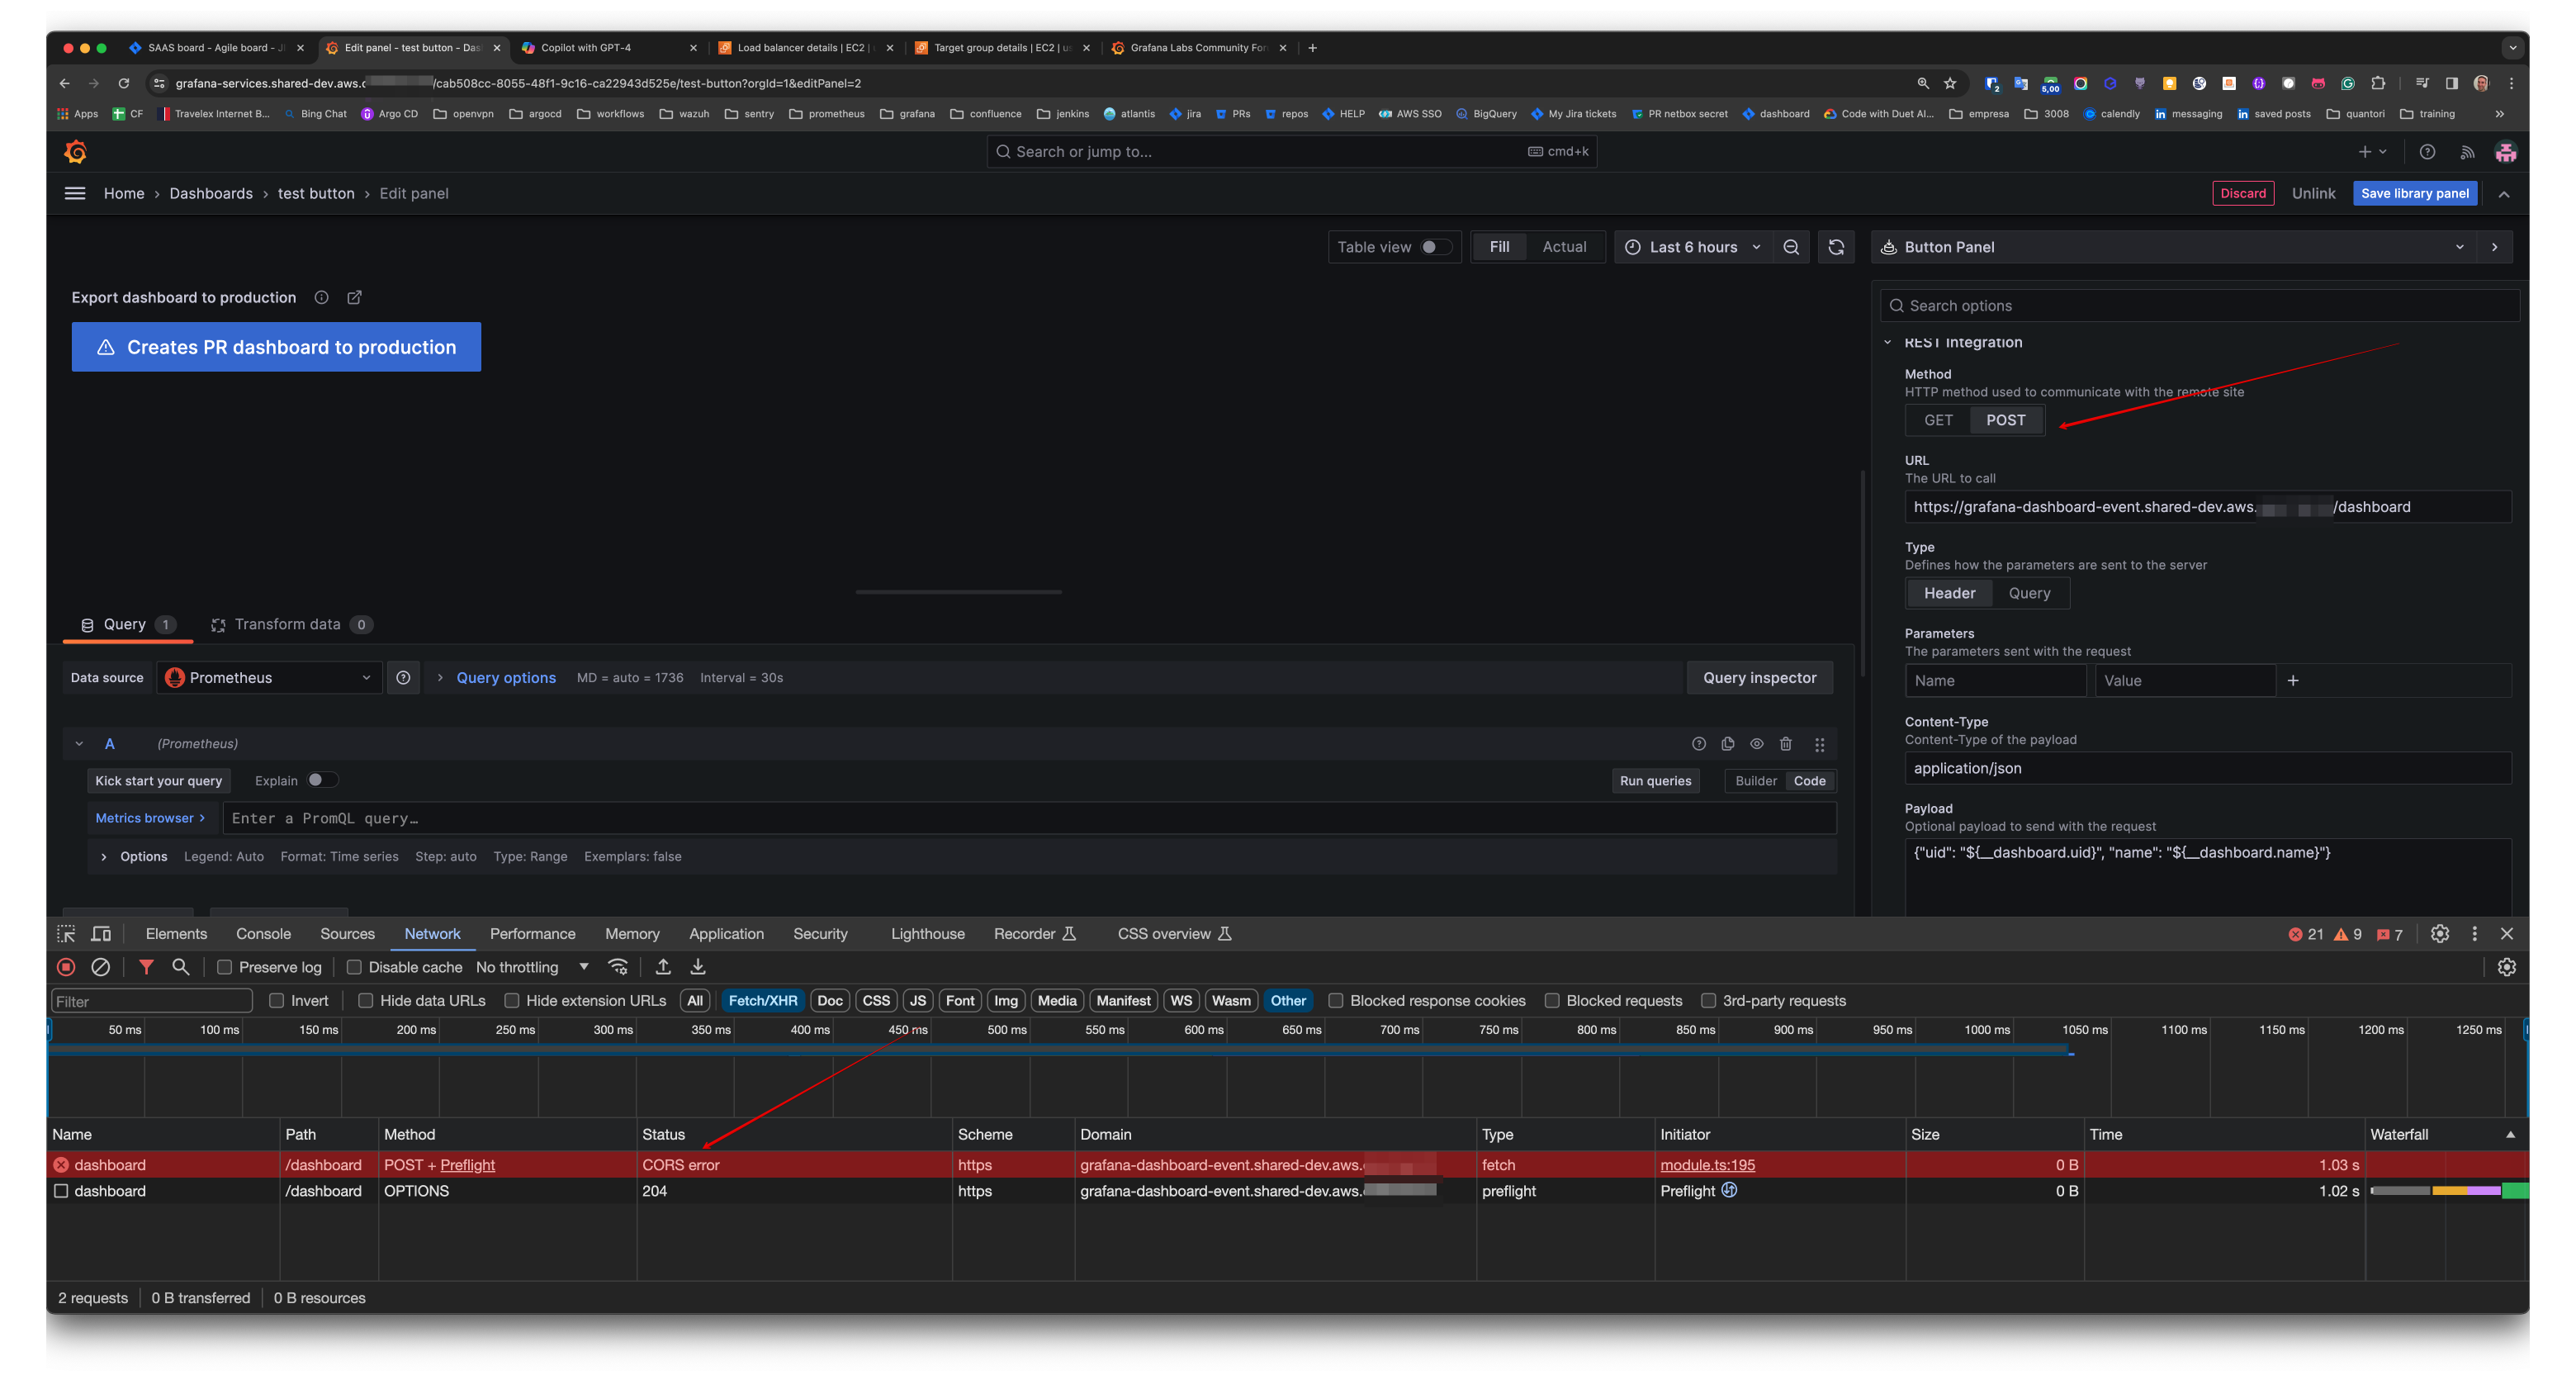Click the Save library panel button
This screenshot has height=1375, width=2576.
(x=2414, y=193)
